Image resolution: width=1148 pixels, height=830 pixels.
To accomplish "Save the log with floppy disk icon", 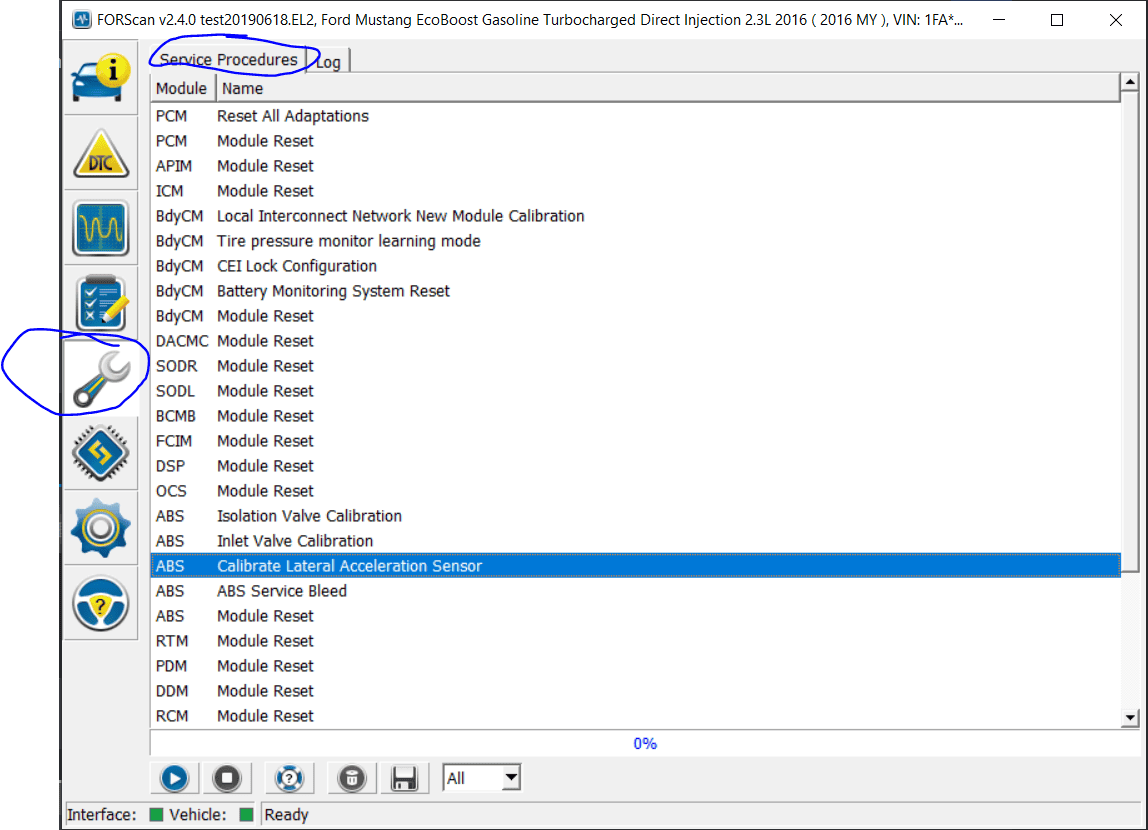I will pos(404,778).
